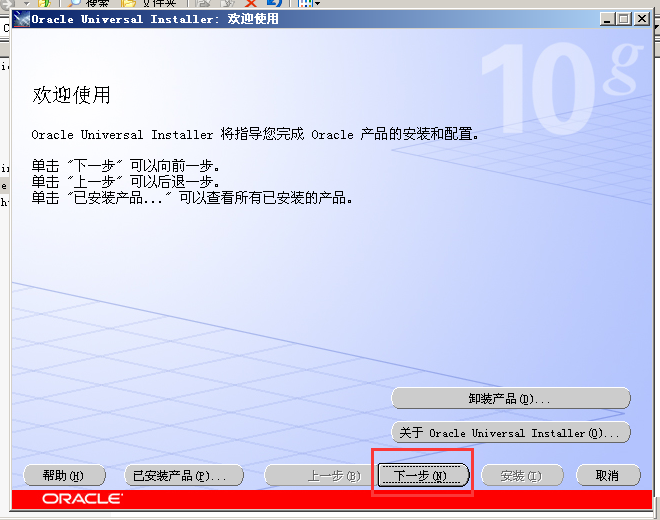
Task: Minimize the Oracle Universal Installer window
Action: point(607,19)
